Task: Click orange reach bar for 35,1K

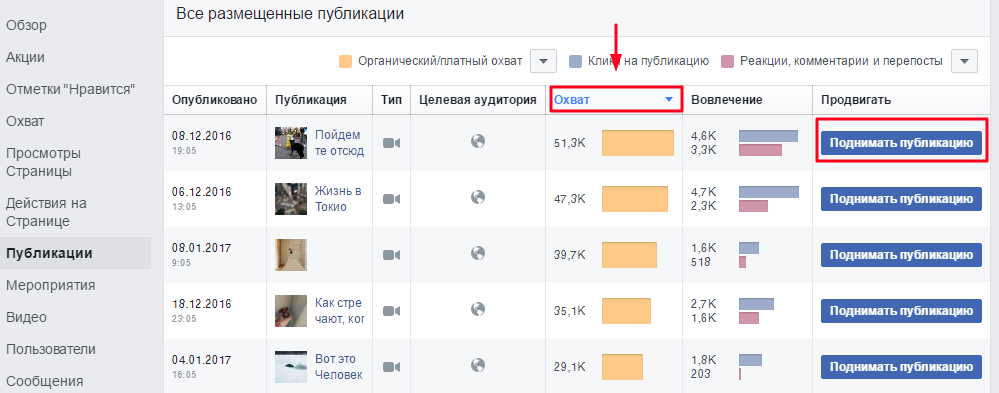Action: coord(626,310)
